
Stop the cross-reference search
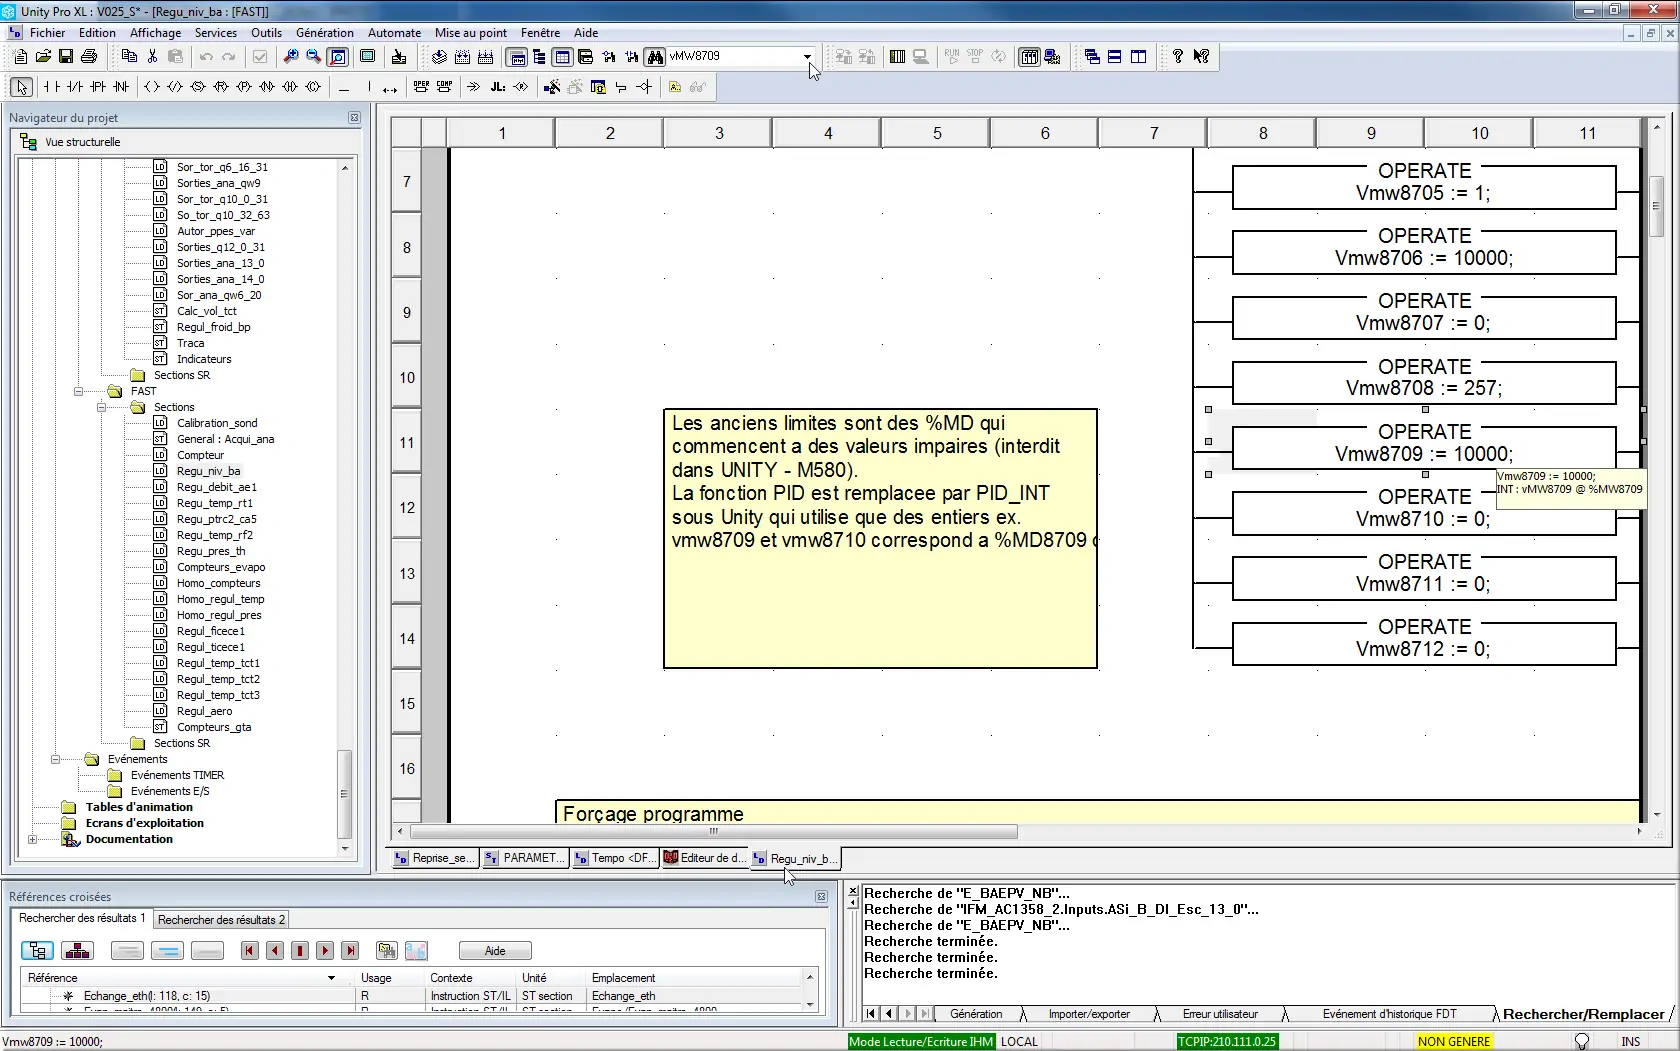(300, 951)
